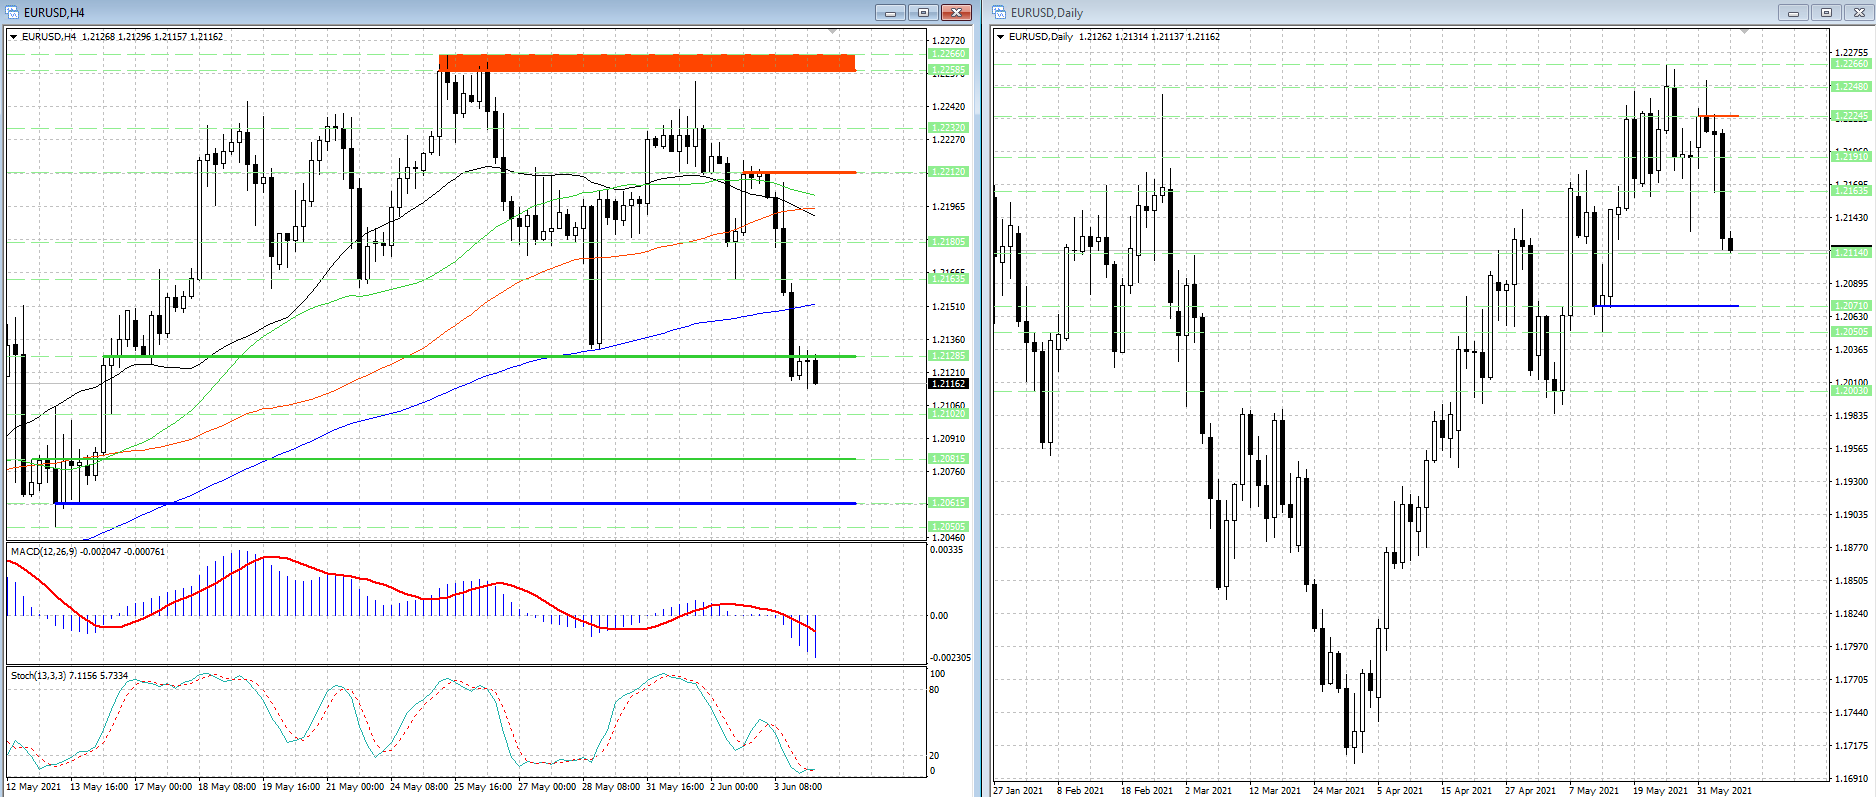
Task: Click the chart shift marker in Daily chart
Action: pos(1745,32)
